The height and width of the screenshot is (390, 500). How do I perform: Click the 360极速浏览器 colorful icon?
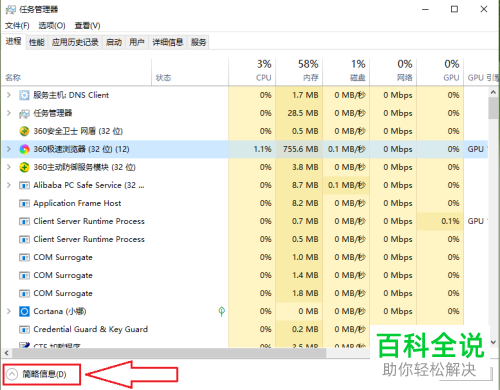tap(24, 149)
